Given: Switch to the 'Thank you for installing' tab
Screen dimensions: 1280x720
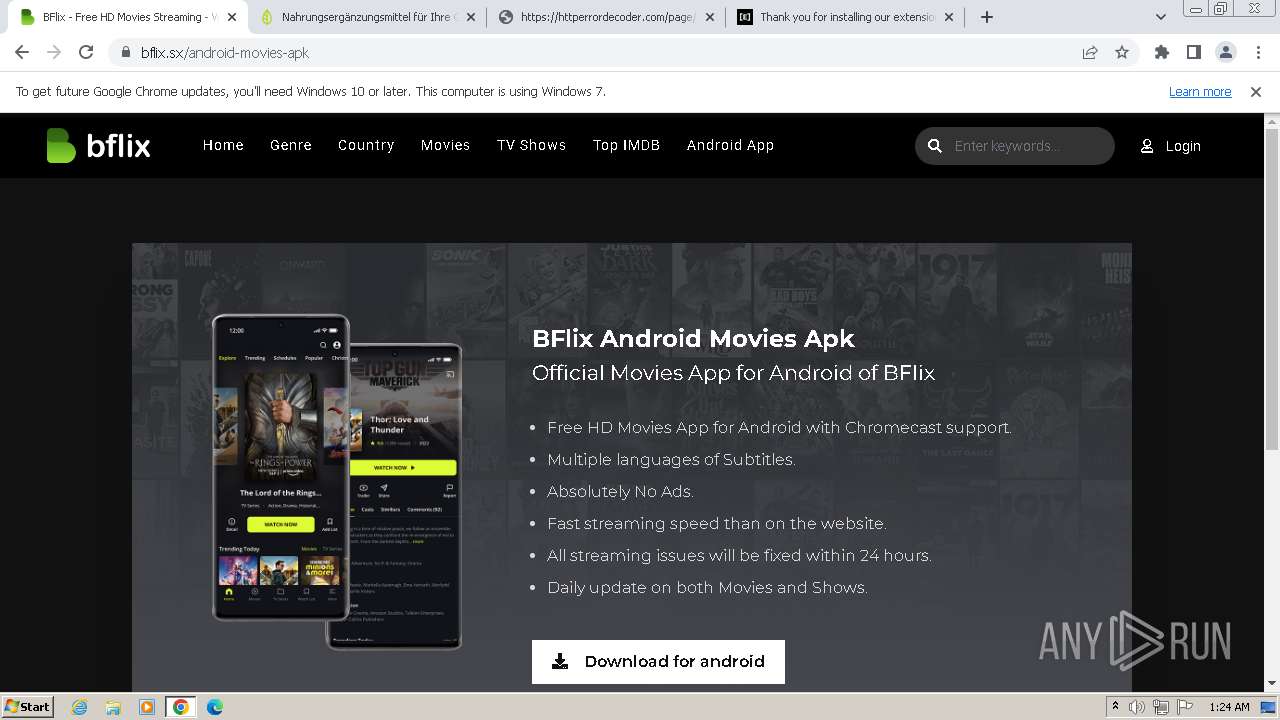Looking at the screenshot, I should click(846, 17).
